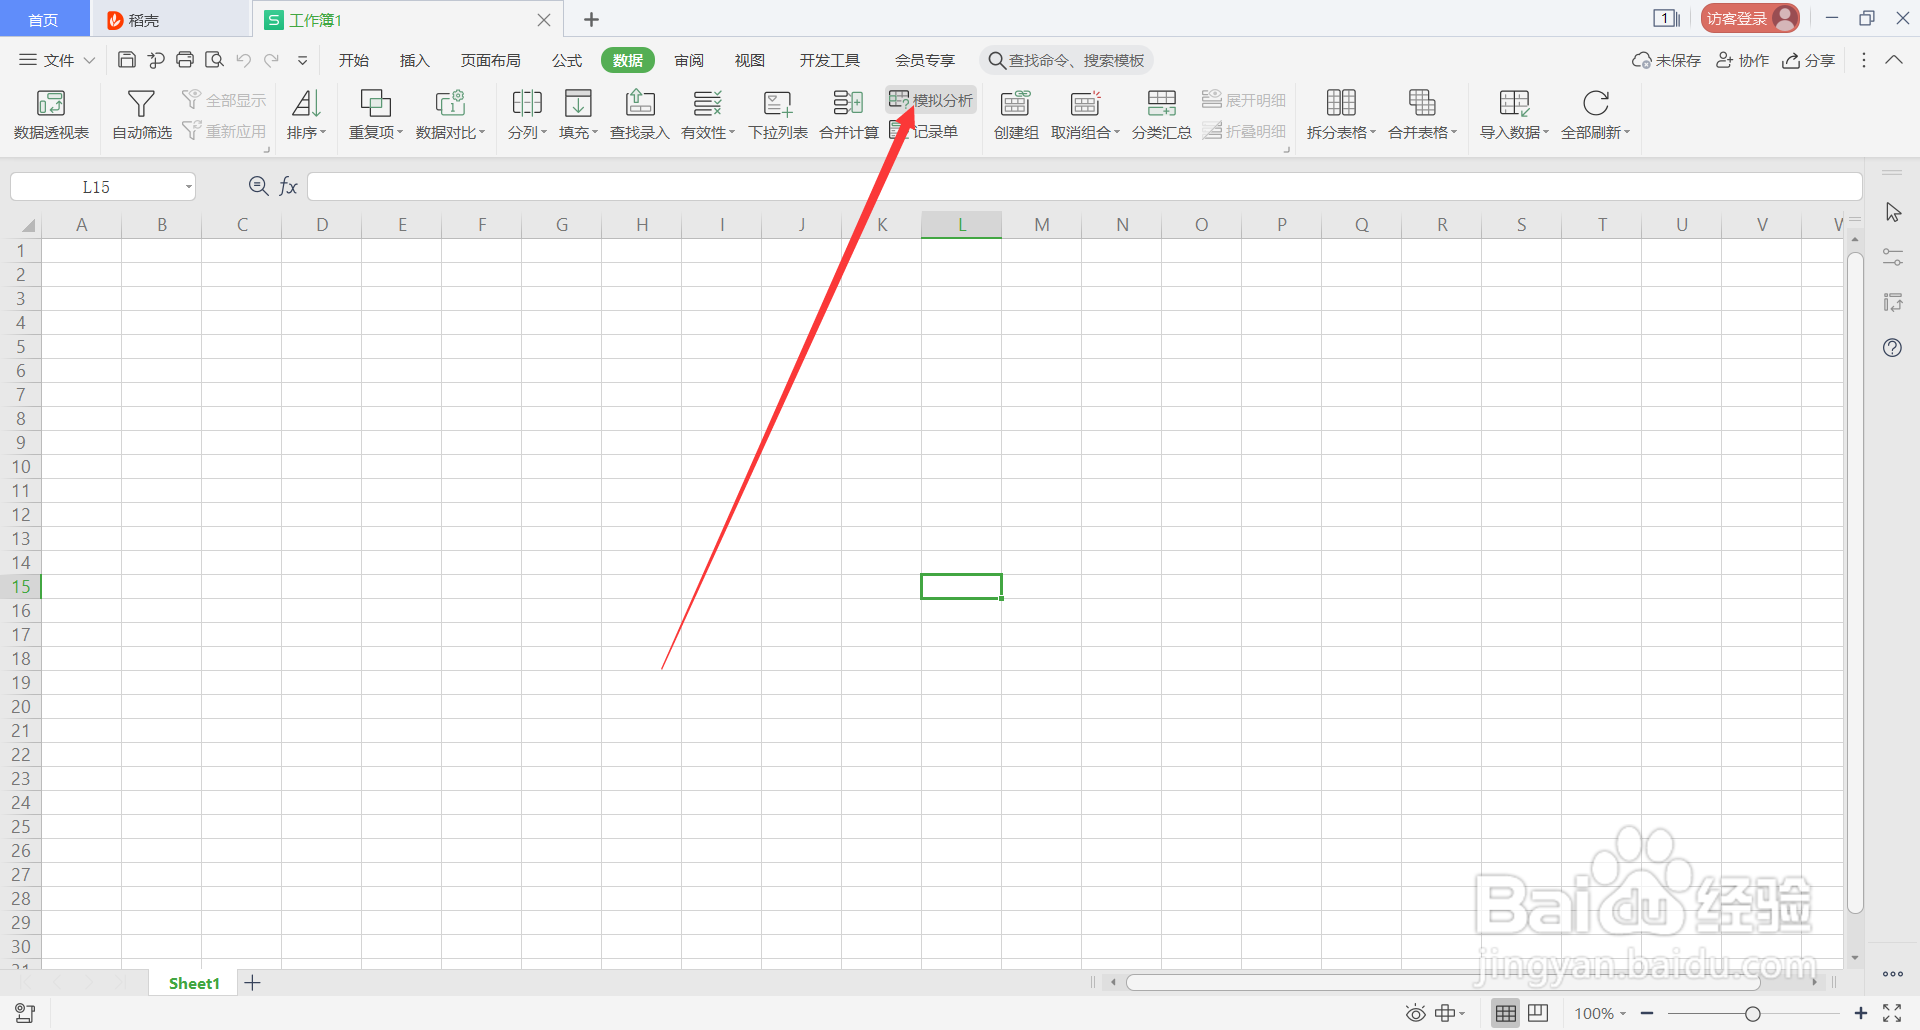The height and width of the screenshot is (1030, 1920).
Task: Open a new document tab with plus
Action: (591, 19)
